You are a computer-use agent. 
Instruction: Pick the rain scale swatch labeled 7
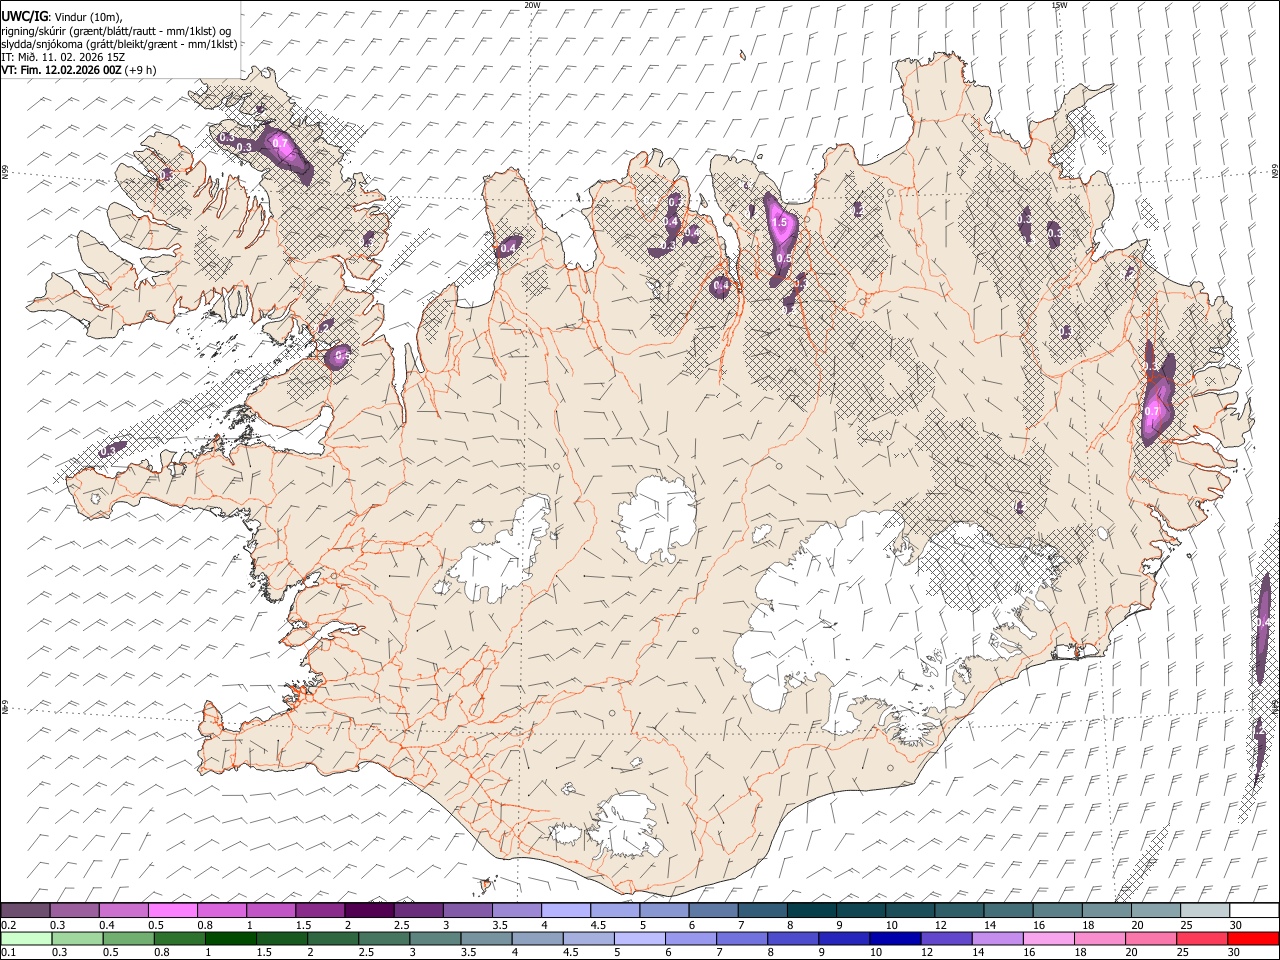(742, 939)
